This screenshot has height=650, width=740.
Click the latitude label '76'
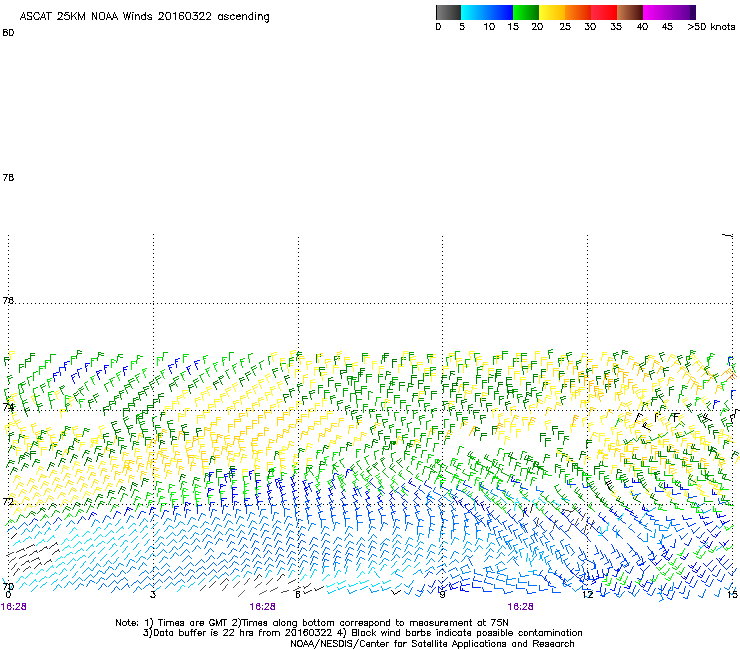click(8, 300)
